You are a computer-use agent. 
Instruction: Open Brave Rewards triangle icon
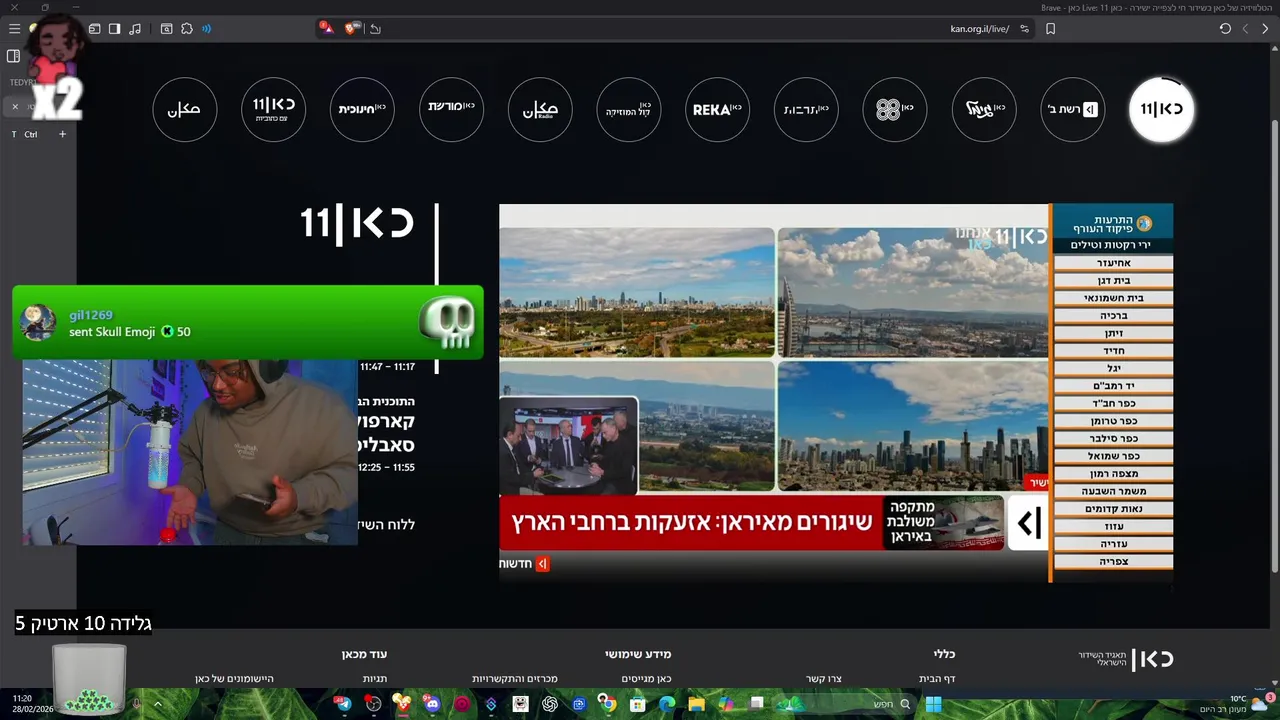point(327,28)
